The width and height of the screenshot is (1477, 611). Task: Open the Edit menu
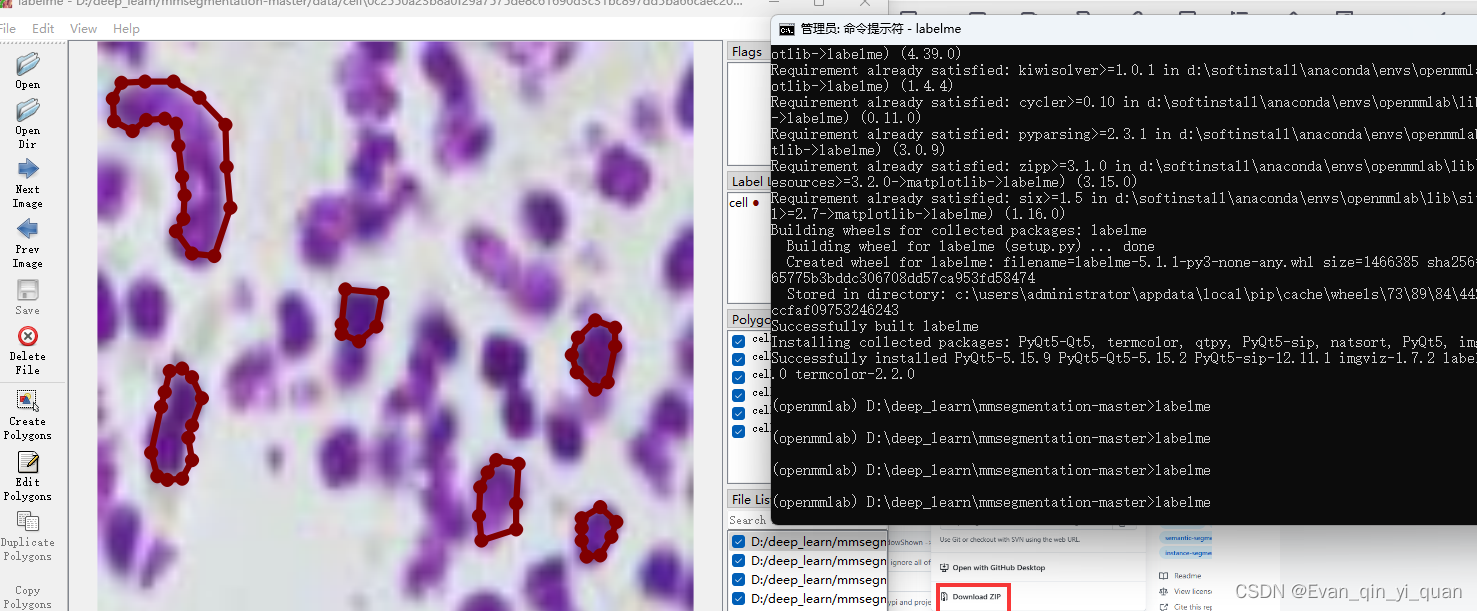coord(42,28)
